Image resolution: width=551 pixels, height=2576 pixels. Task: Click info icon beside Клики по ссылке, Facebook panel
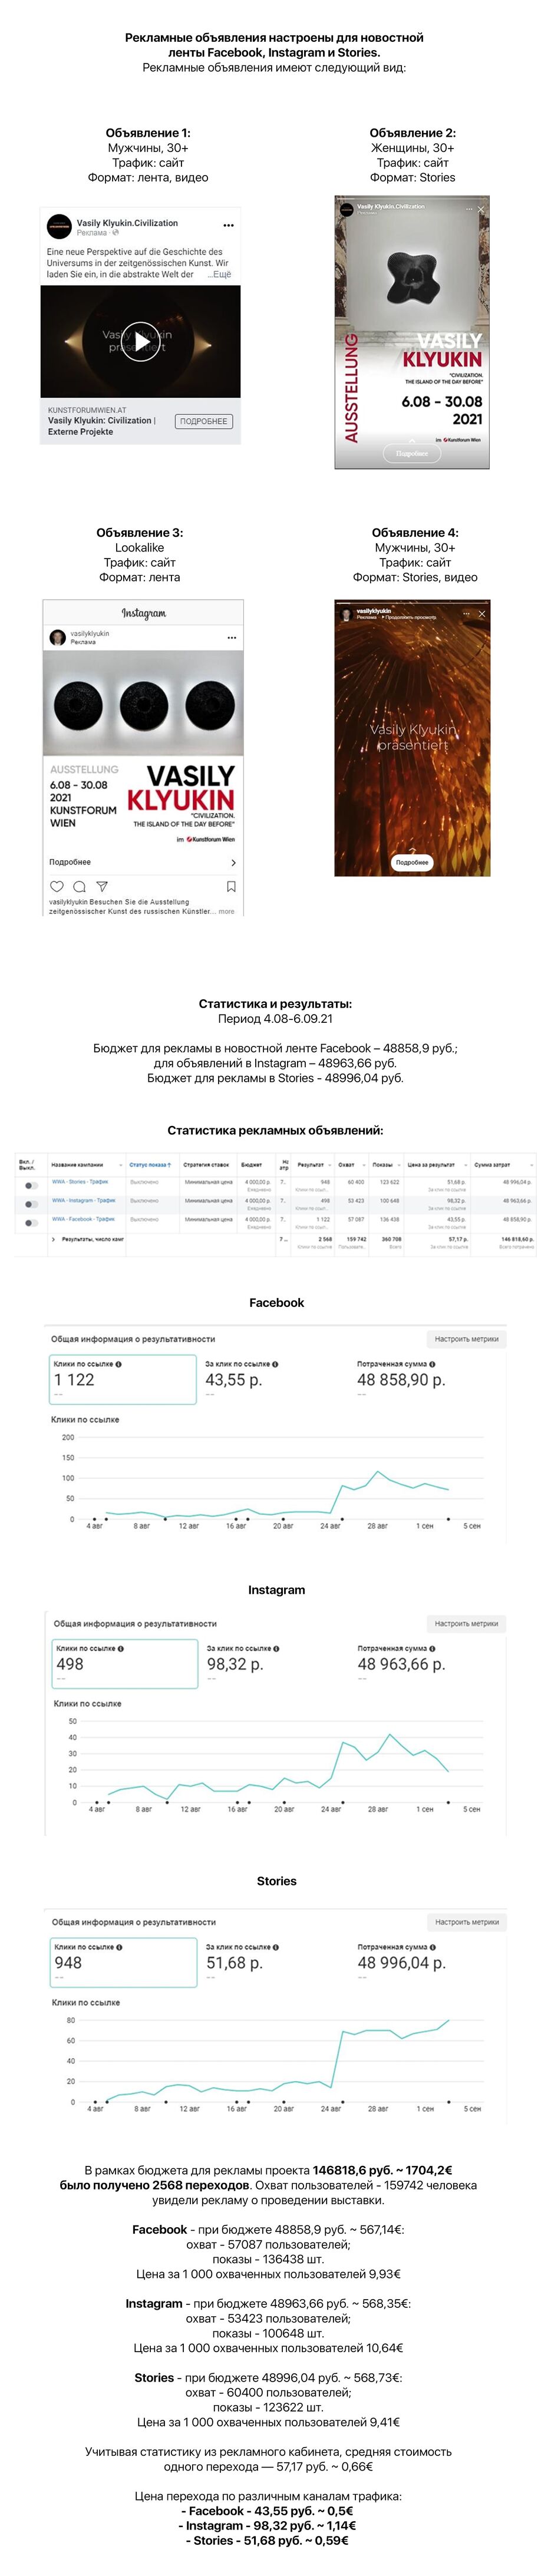click(119, 1364)
